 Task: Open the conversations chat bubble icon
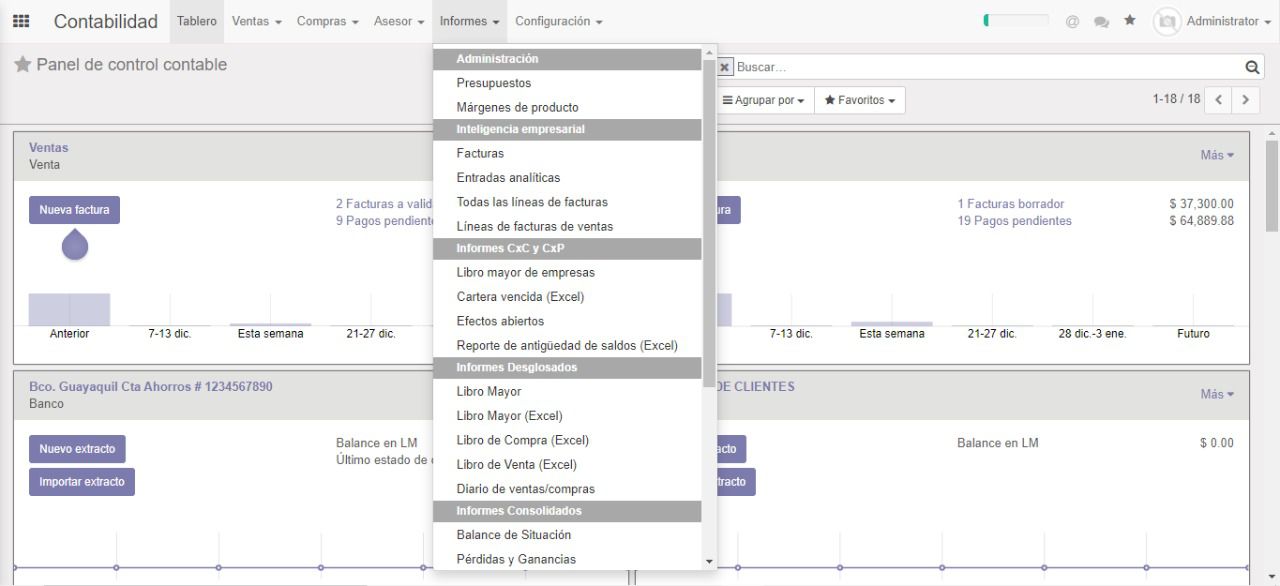[x=1101, y=21]
